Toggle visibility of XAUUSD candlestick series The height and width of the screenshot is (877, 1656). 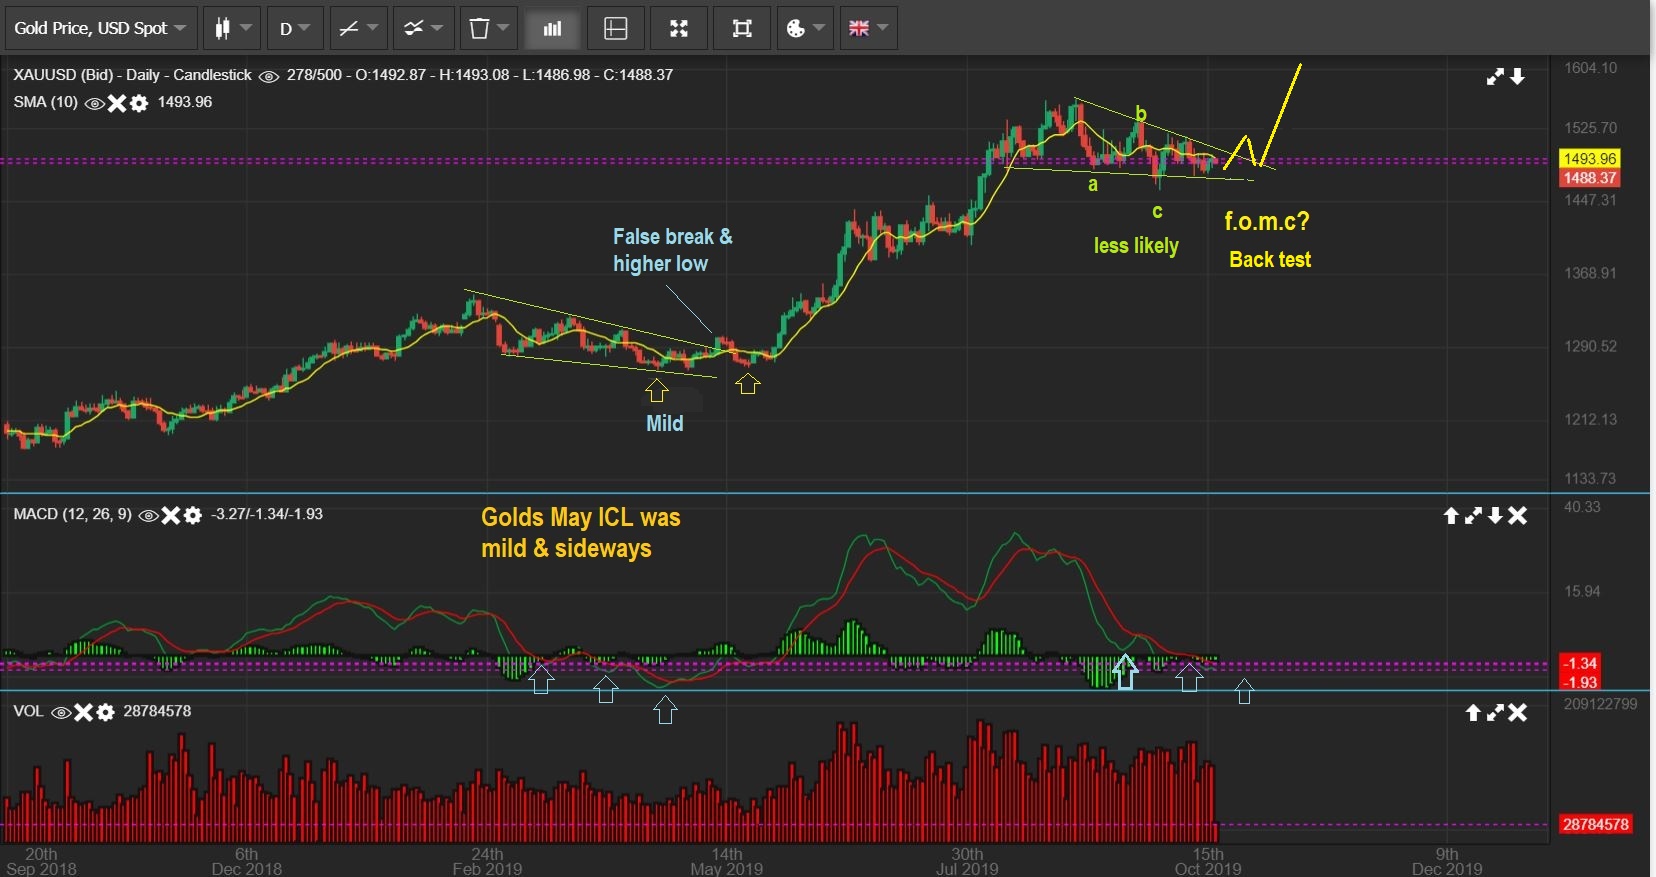(269, 76)
